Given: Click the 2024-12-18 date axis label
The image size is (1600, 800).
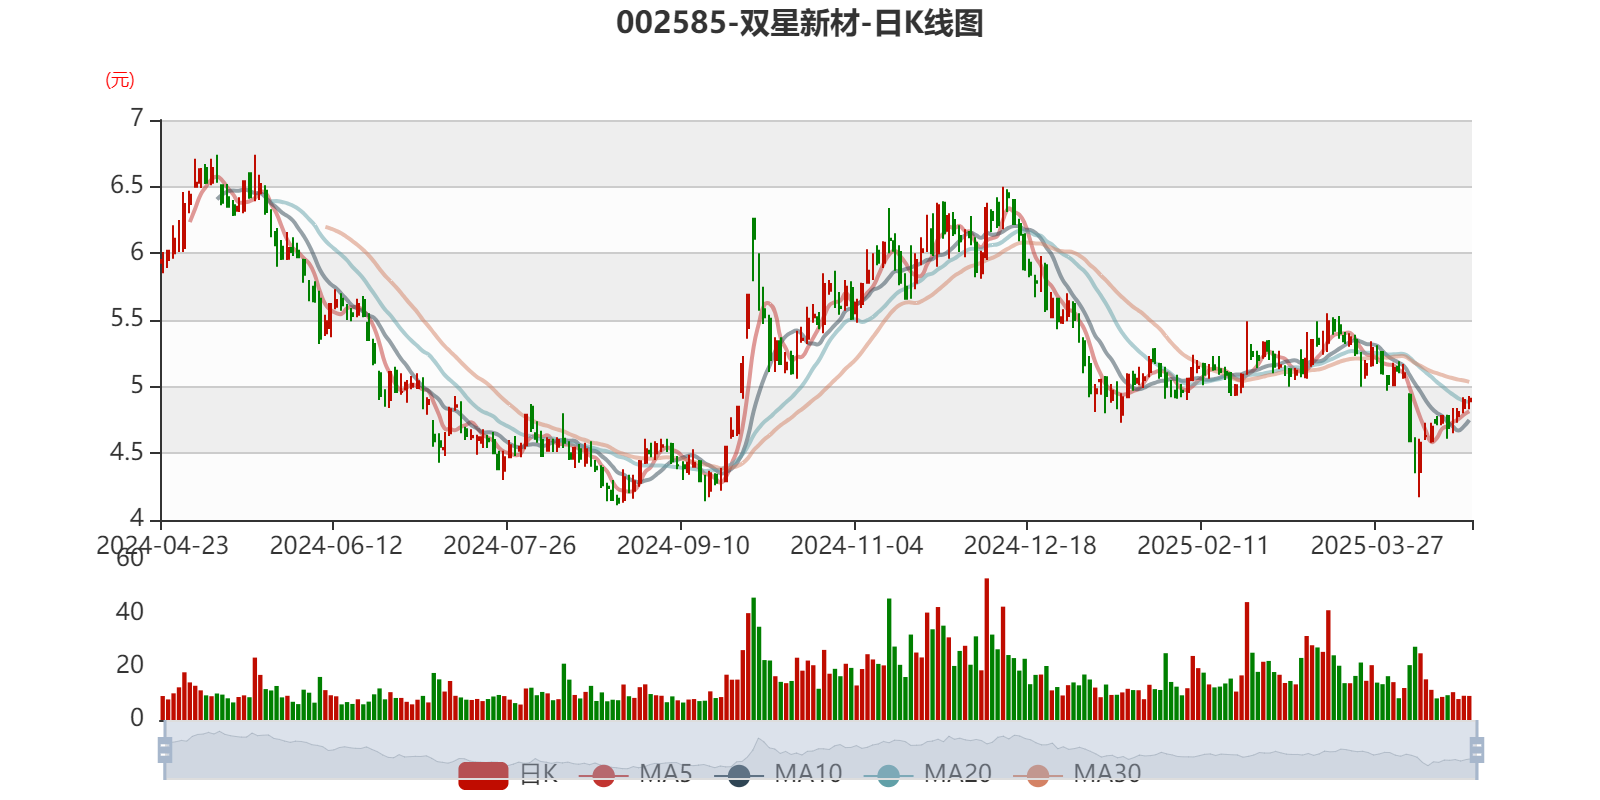Looking at the screenshot, I should [1030, 546].
